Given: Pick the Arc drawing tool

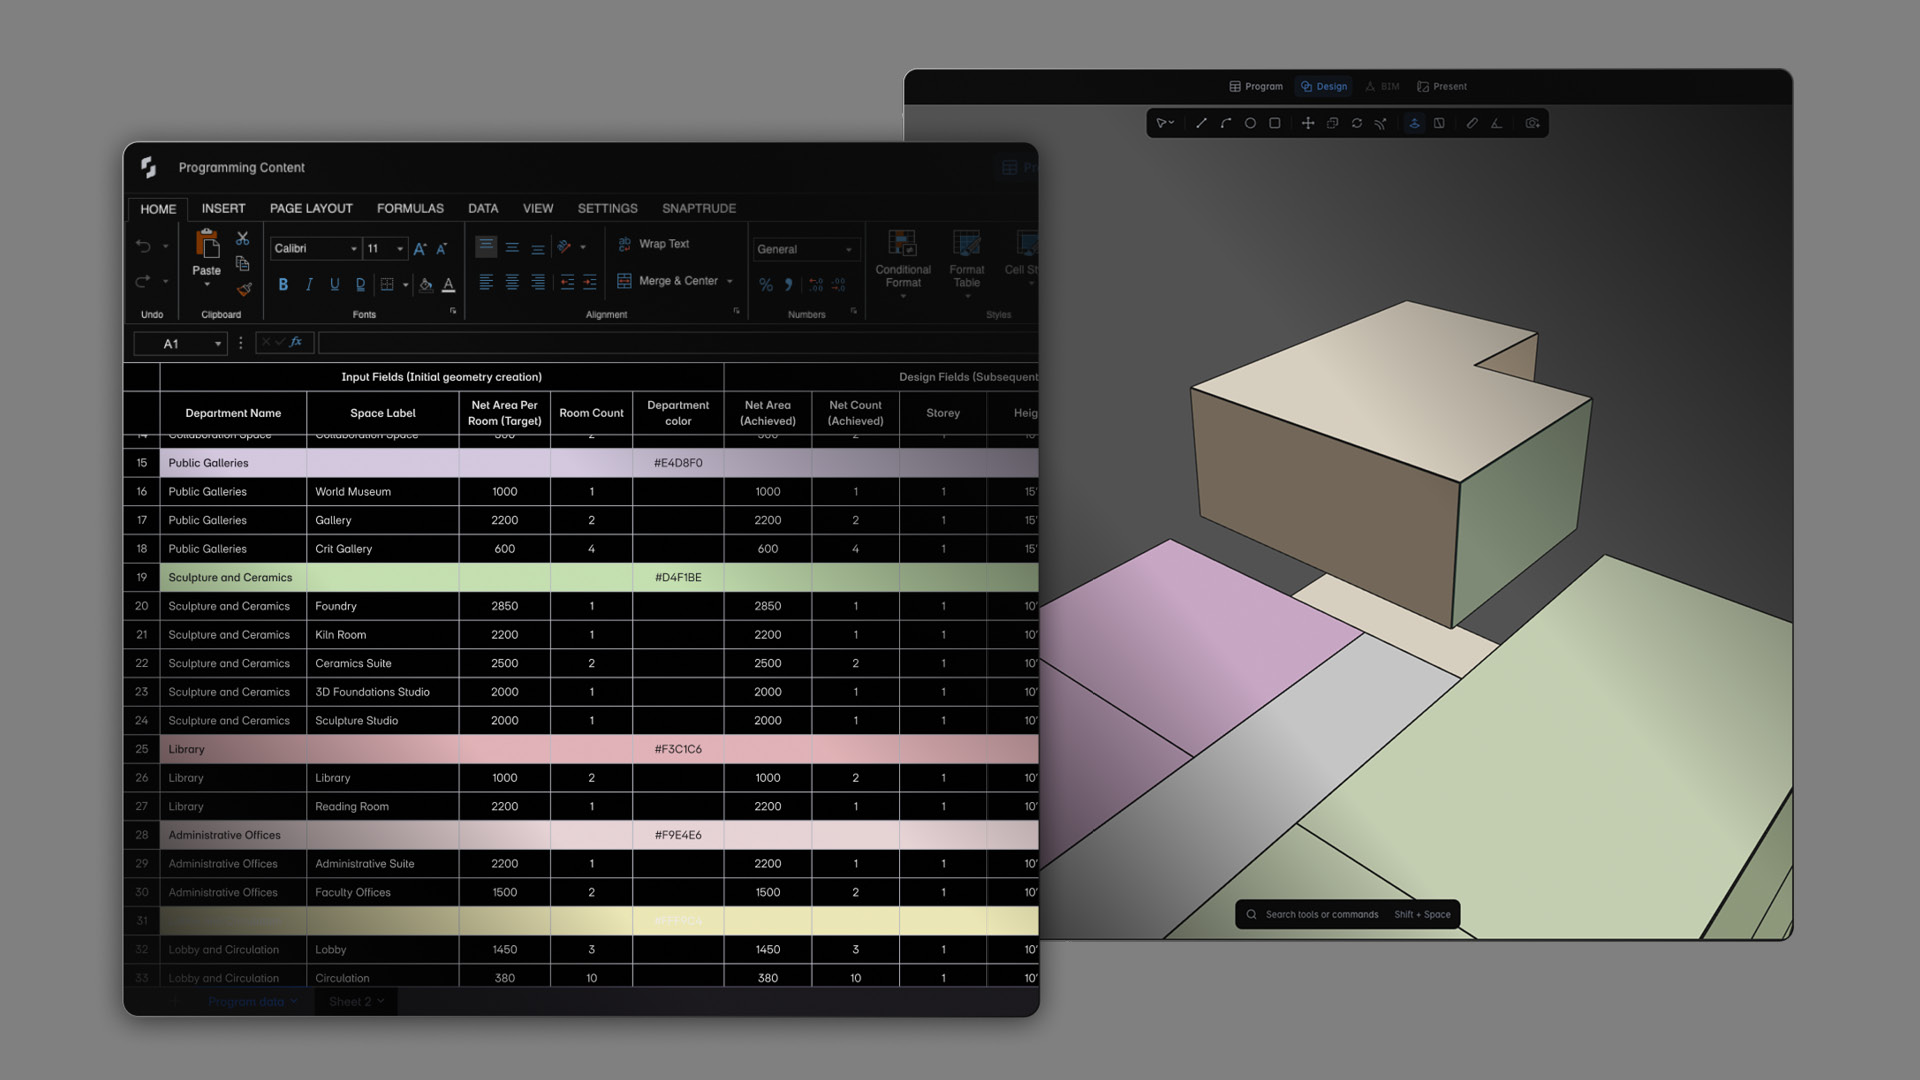Looking at the screenshot, I should tap(1225, 124).
